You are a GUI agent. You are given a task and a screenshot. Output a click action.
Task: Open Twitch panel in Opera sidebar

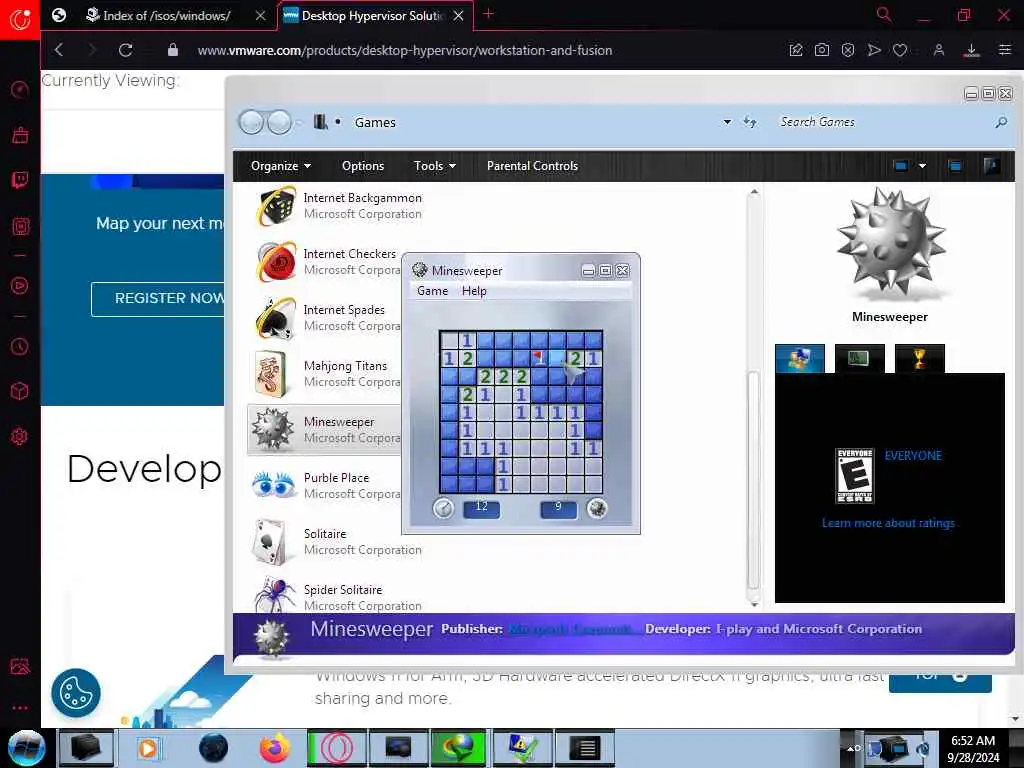pyautogui.click(x=20, y=180)
